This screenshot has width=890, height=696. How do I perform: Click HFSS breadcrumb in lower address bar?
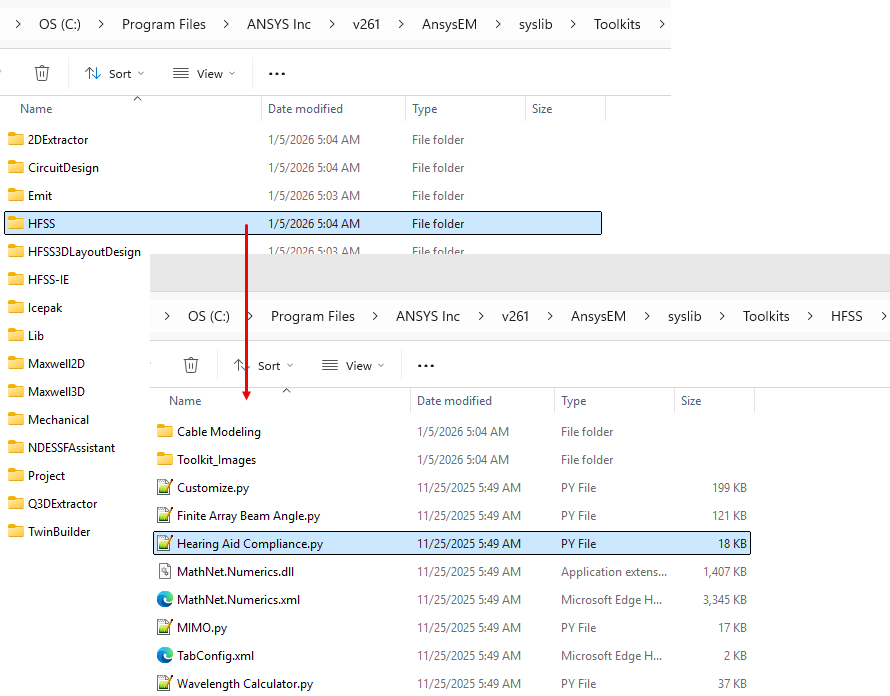[846, 316]
